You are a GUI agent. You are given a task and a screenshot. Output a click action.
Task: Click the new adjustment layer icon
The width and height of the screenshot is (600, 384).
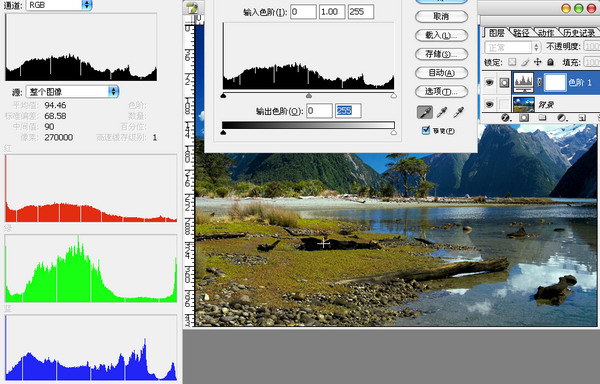[x=562, y=118]
